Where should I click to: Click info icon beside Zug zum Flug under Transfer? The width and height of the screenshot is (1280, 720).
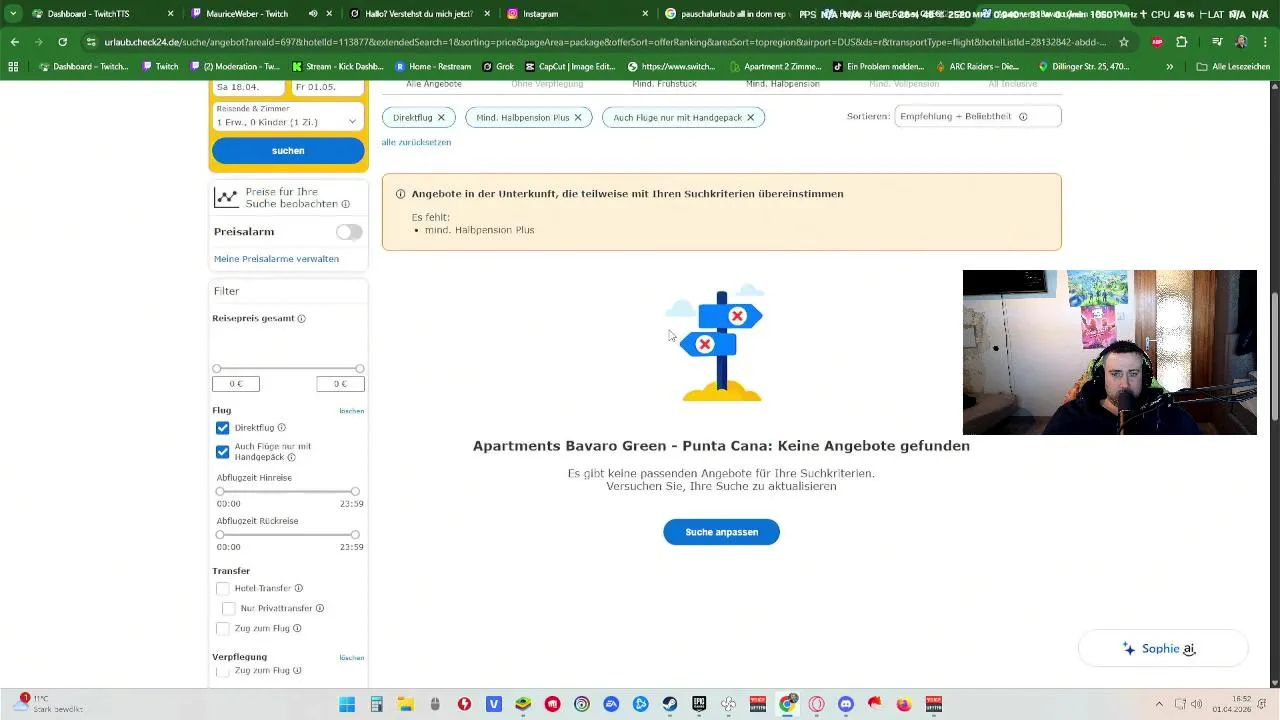coord(297,628)
